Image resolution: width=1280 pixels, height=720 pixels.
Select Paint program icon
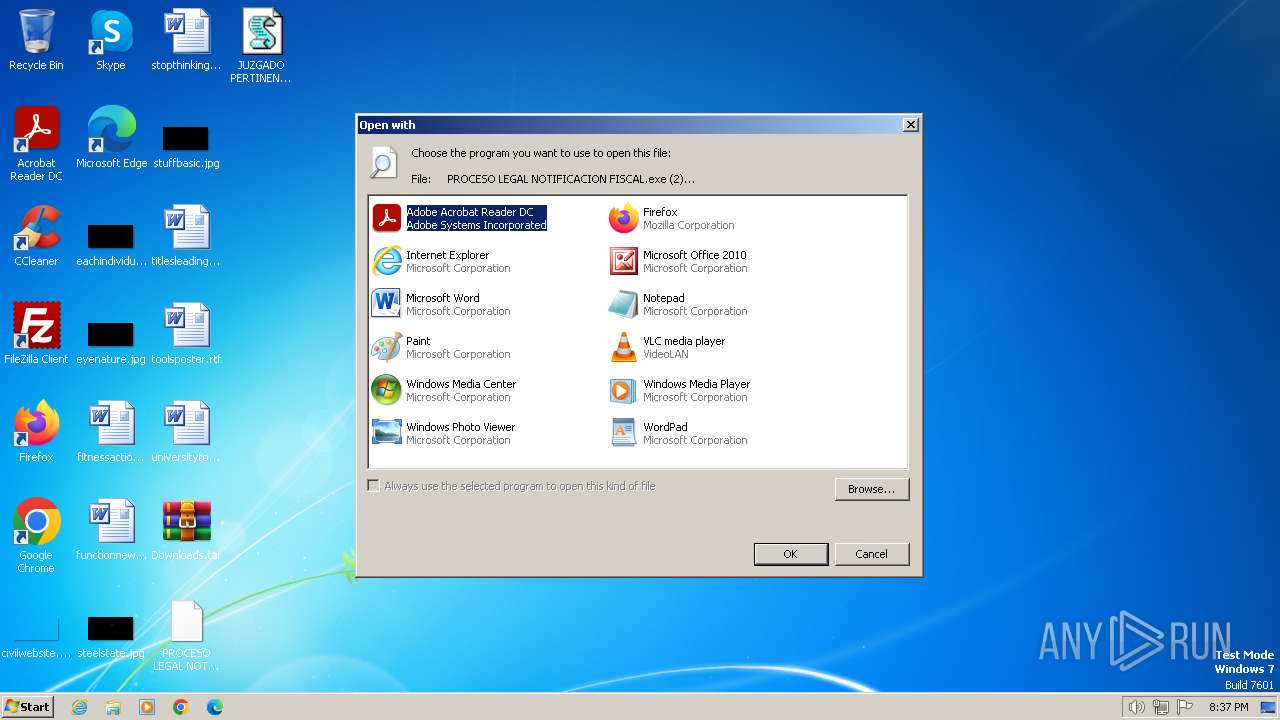point(386,347)
